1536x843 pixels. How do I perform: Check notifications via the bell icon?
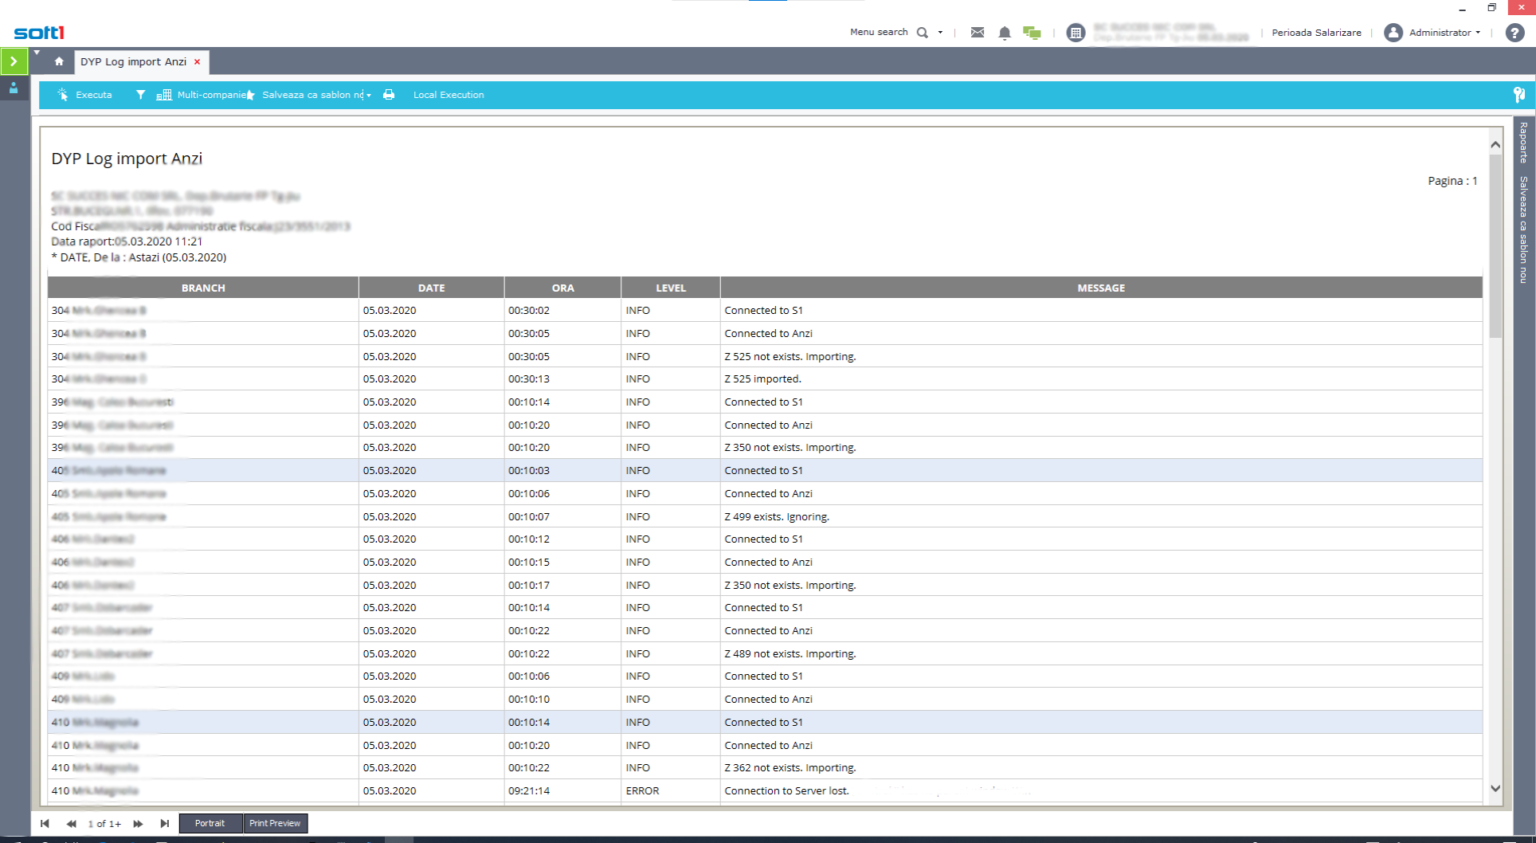click(1004, 32)
